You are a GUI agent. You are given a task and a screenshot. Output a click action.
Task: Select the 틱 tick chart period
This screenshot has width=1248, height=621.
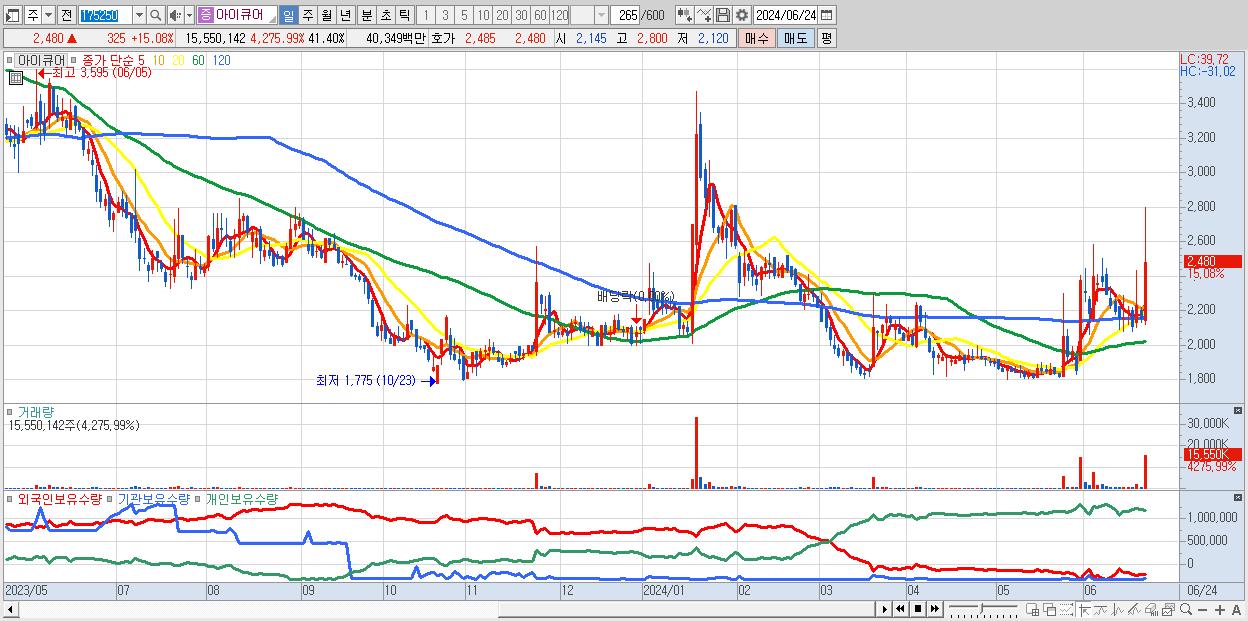(x=404, y=15)
